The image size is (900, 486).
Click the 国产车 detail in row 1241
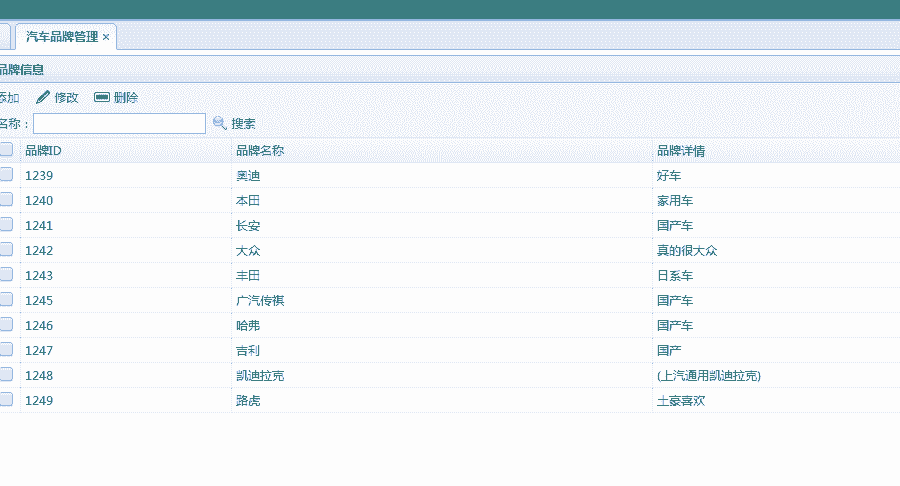pyautogui.click(x=675, y=225)
